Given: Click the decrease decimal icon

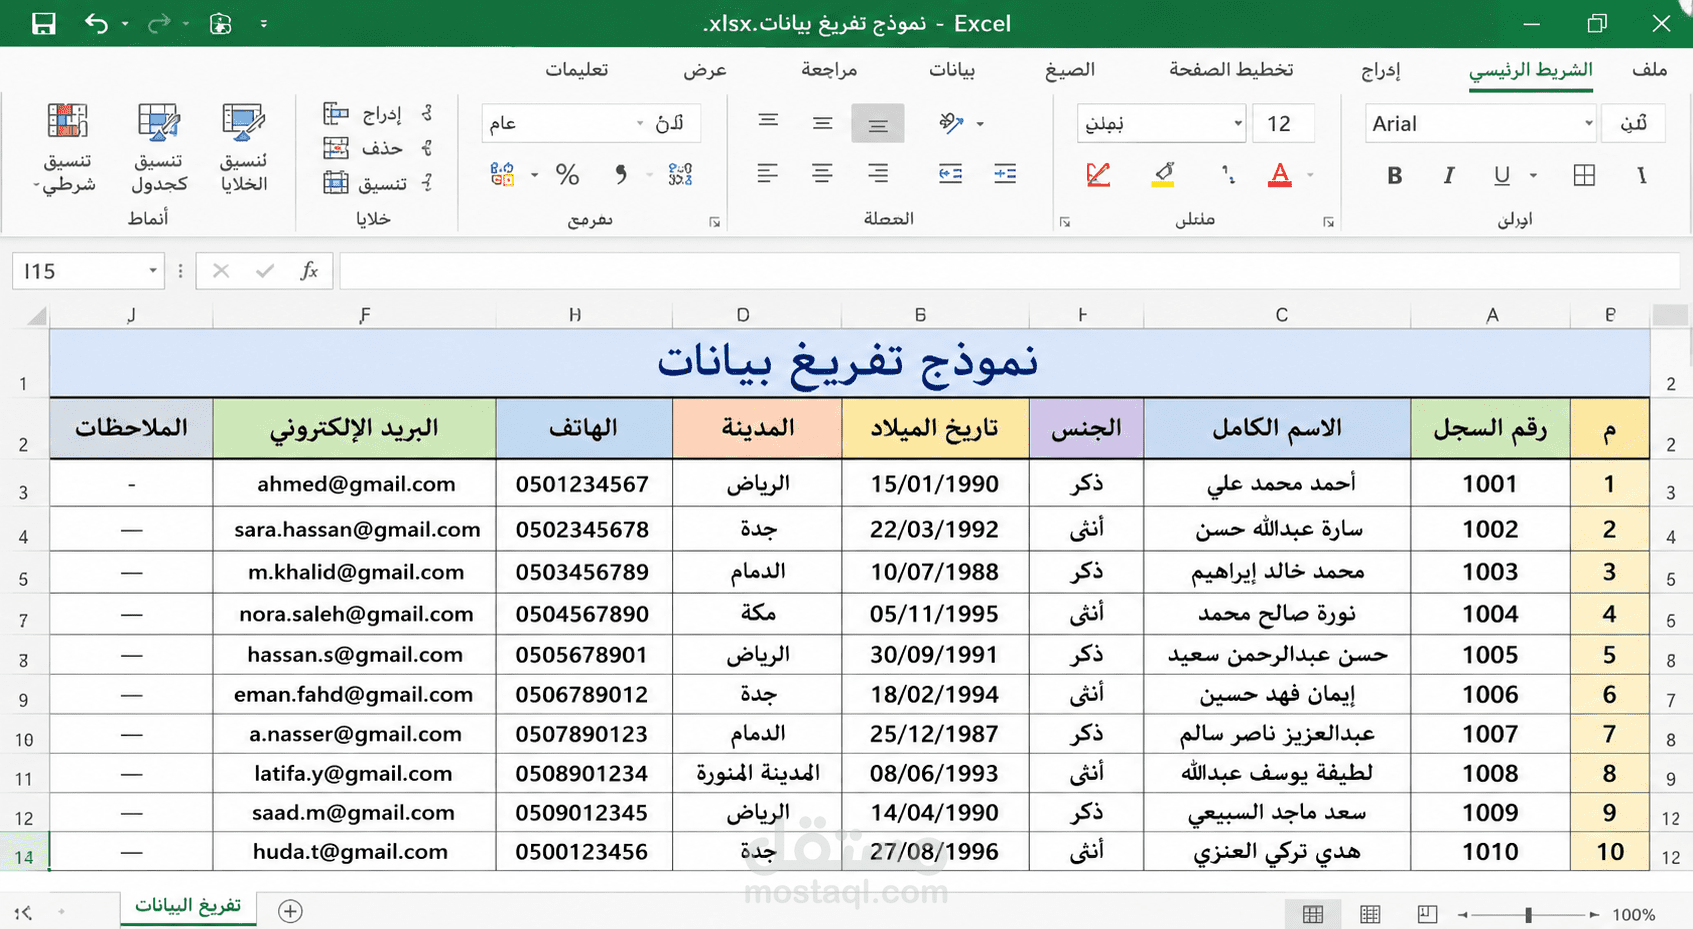Looking at the screenshot, I should (x=680, y=175).
